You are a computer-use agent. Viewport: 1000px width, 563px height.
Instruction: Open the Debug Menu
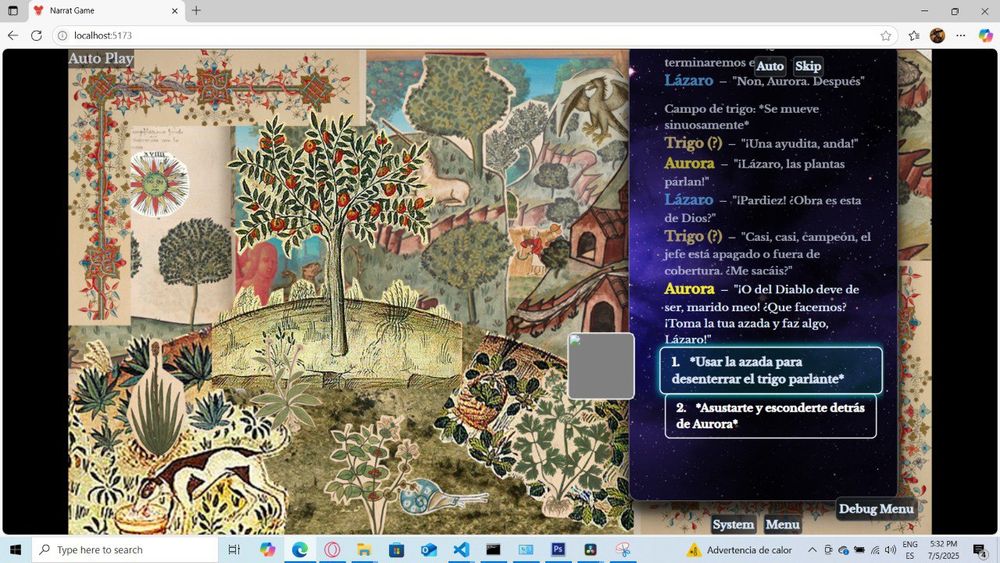876,509
